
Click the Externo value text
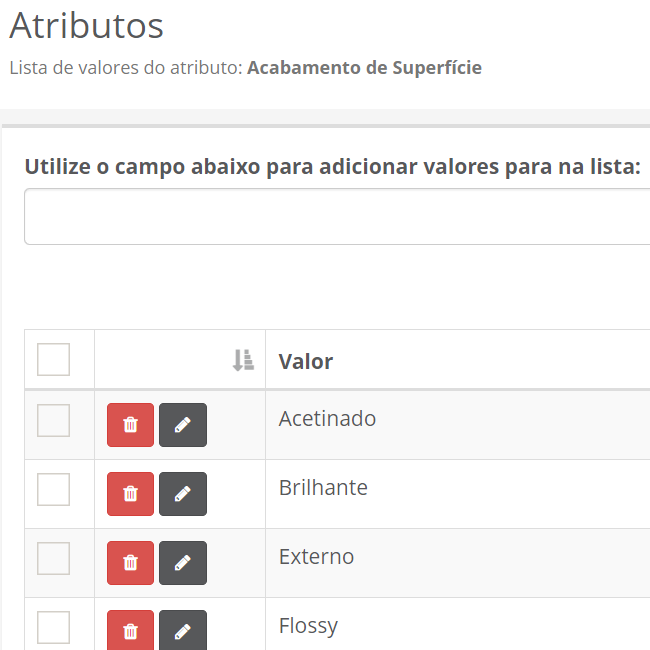316,557
